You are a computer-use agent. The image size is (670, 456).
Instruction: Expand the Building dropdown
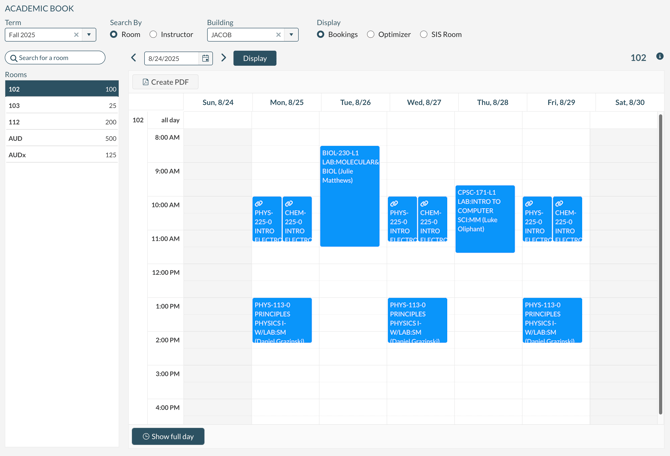[x=292, y=35]
